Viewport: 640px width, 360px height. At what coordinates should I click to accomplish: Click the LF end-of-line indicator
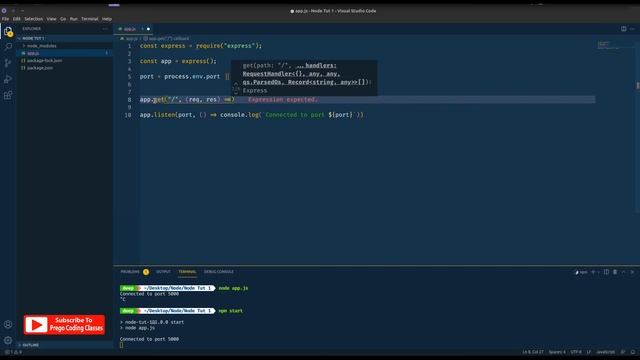pyautogui.click(x=589, y=352)
